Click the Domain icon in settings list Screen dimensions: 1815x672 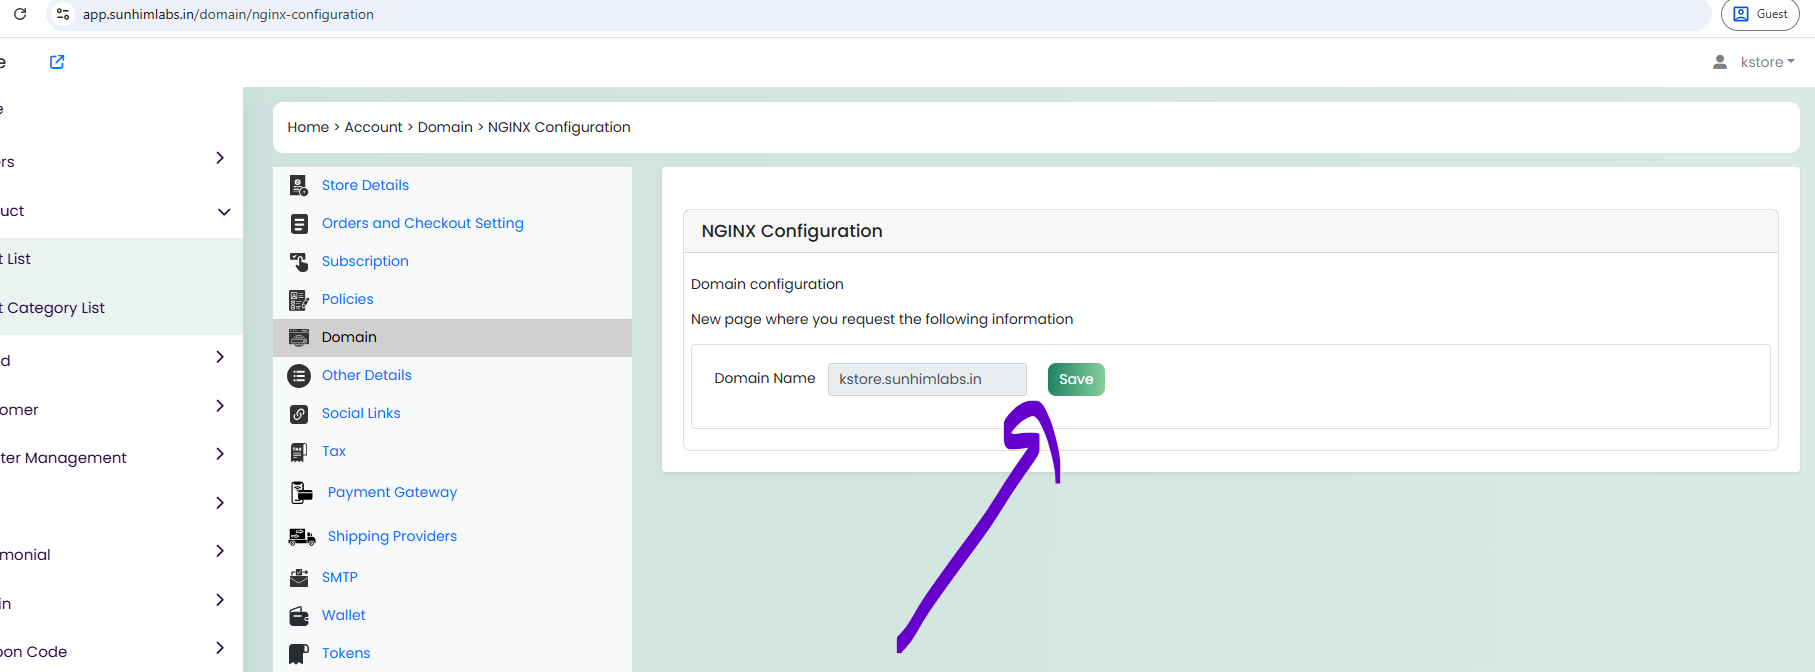[x=299, y=338]
